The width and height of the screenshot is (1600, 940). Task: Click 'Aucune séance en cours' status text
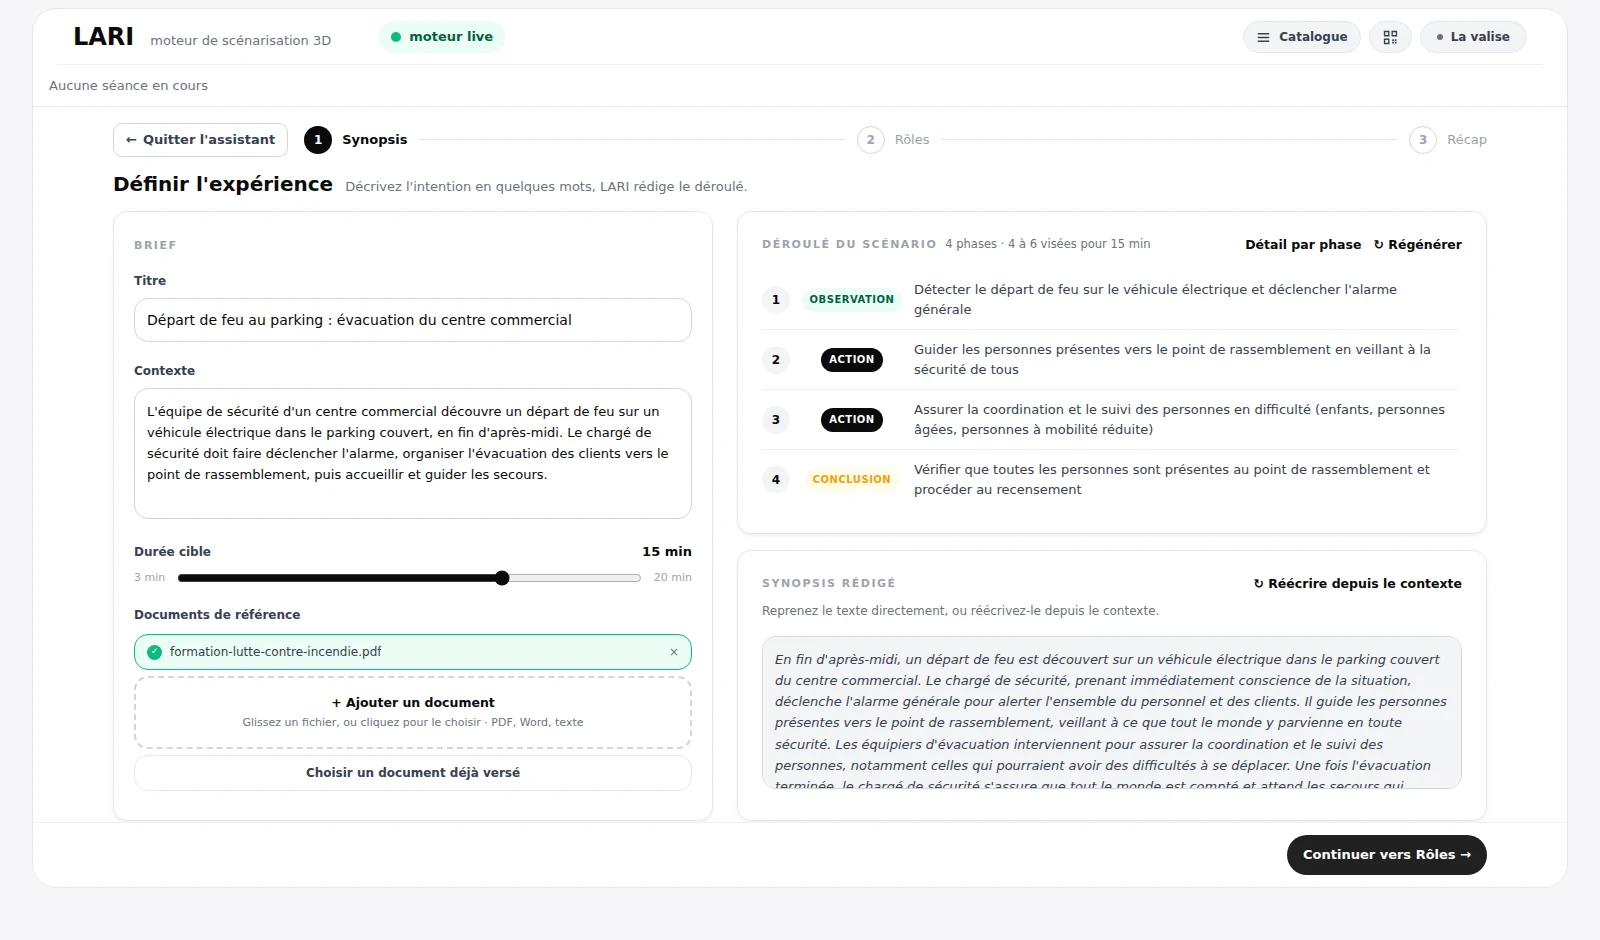coord(128,86)
